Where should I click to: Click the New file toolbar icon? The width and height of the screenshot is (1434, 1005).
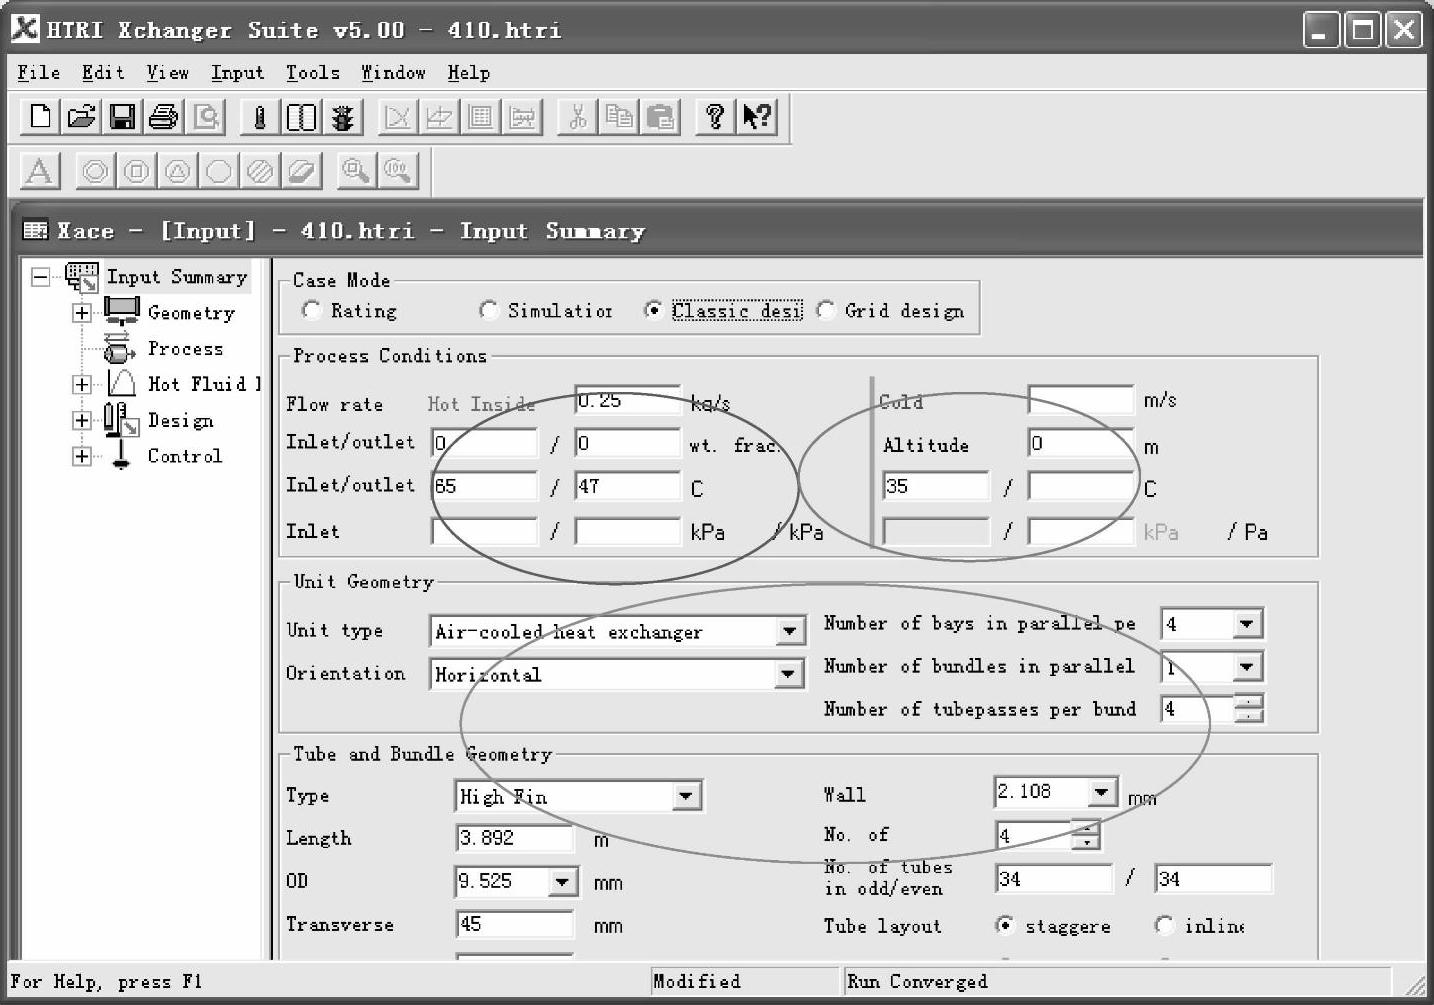pyautogui.click(x=40, y=117)
